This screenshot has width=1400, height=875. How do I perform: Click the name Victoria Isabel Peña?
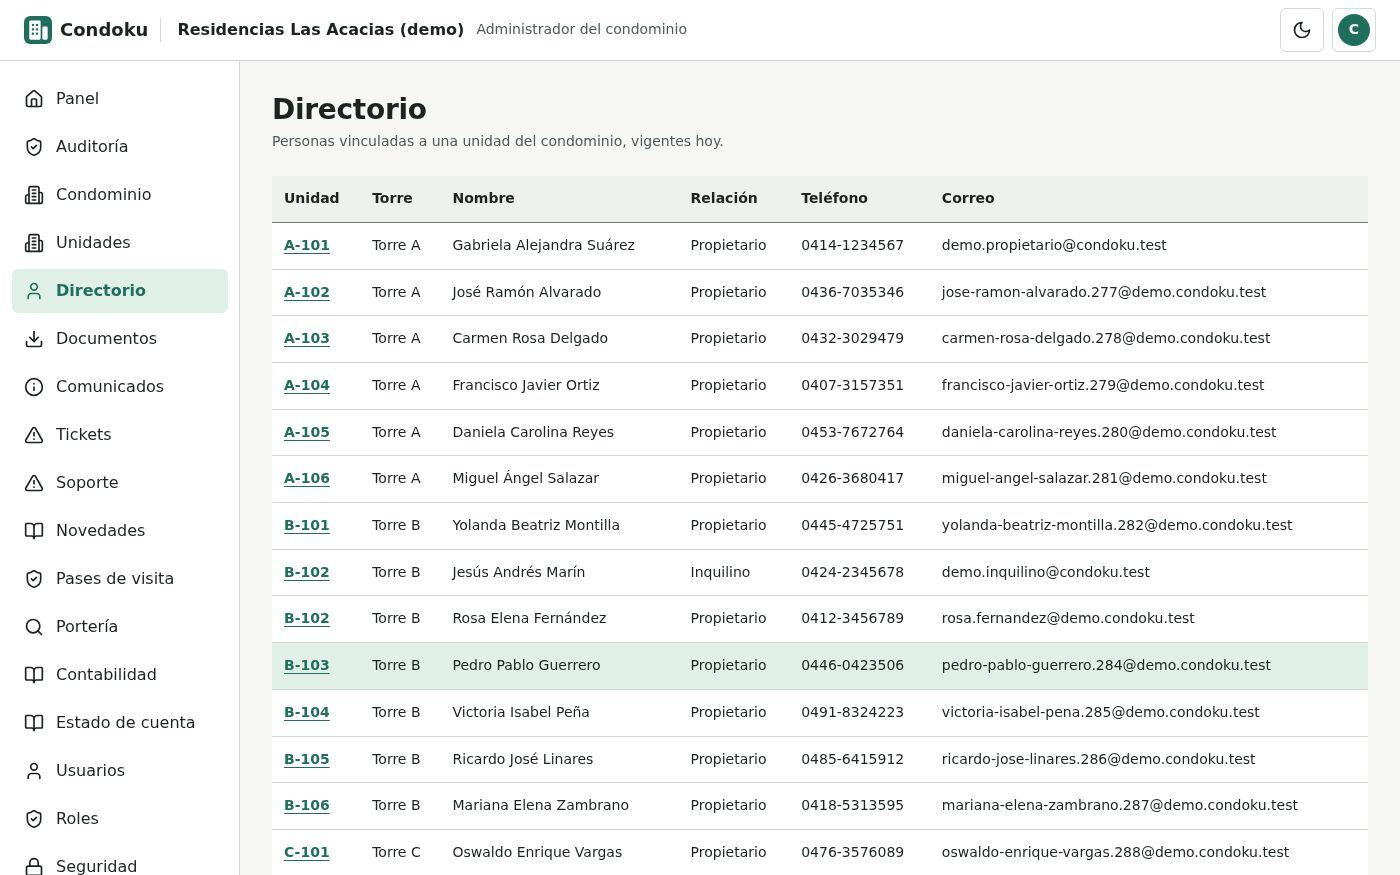pos(521,712)
